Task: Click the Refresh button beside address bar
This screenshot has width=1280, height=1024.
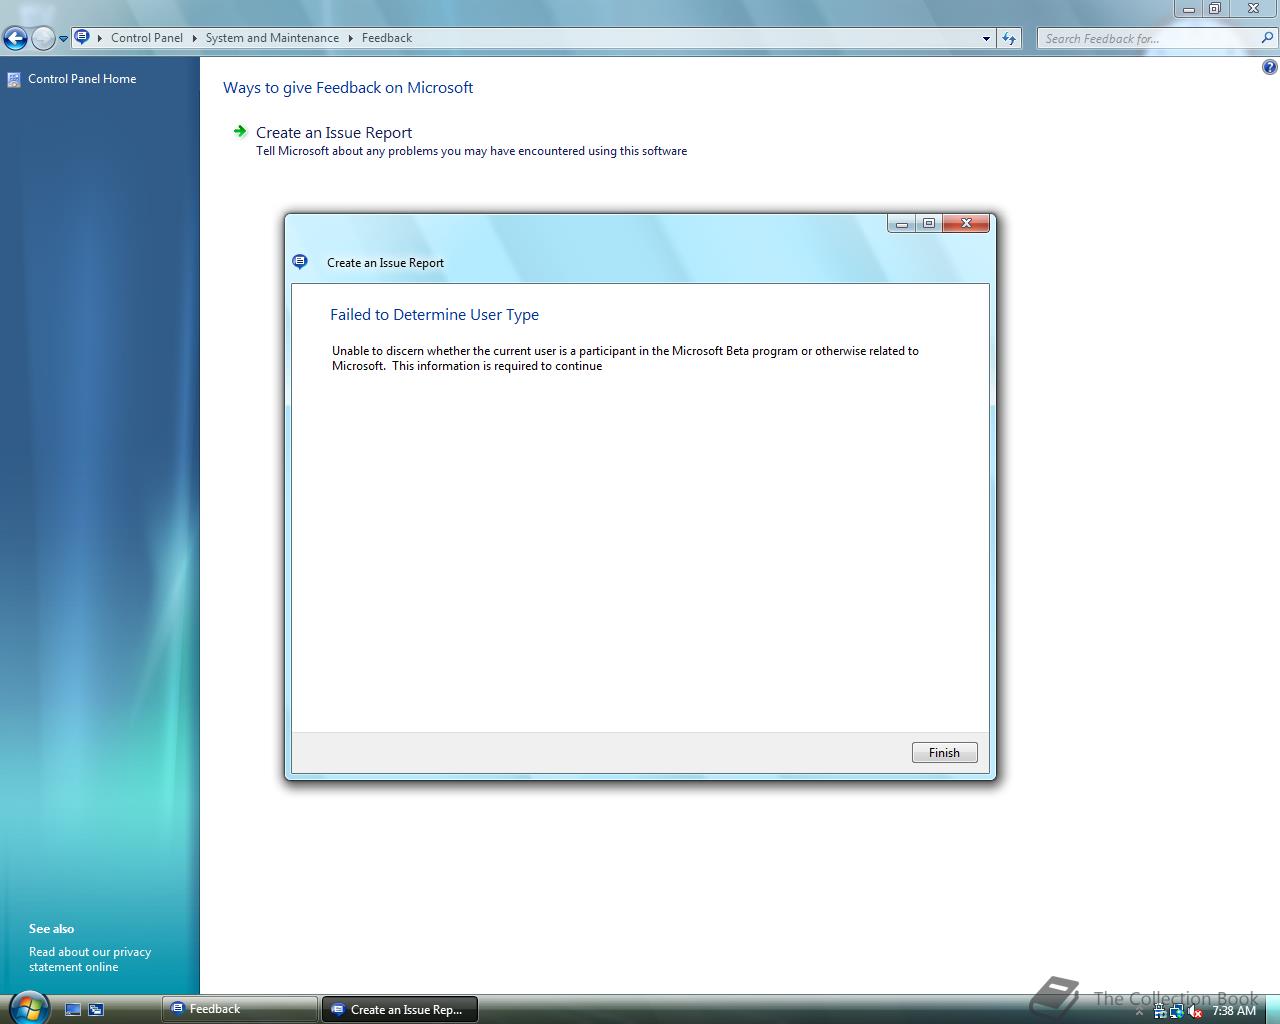Action: tap(1009, 38)
